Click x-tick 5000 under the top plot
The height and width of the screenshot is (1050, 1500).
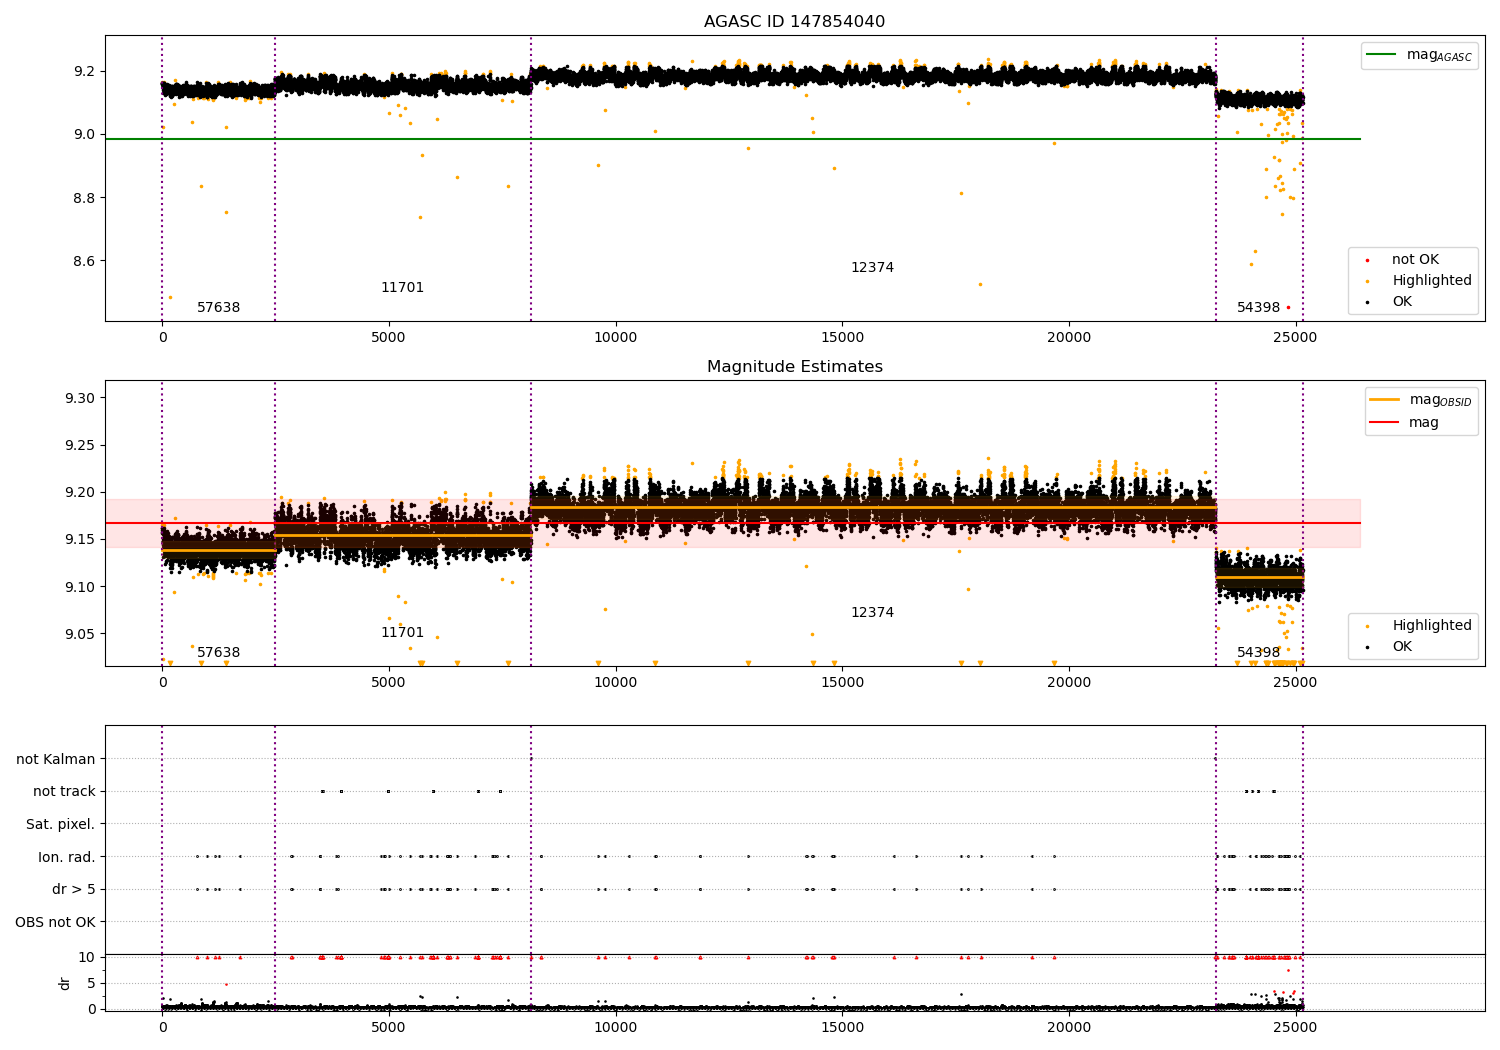[389, 337]
